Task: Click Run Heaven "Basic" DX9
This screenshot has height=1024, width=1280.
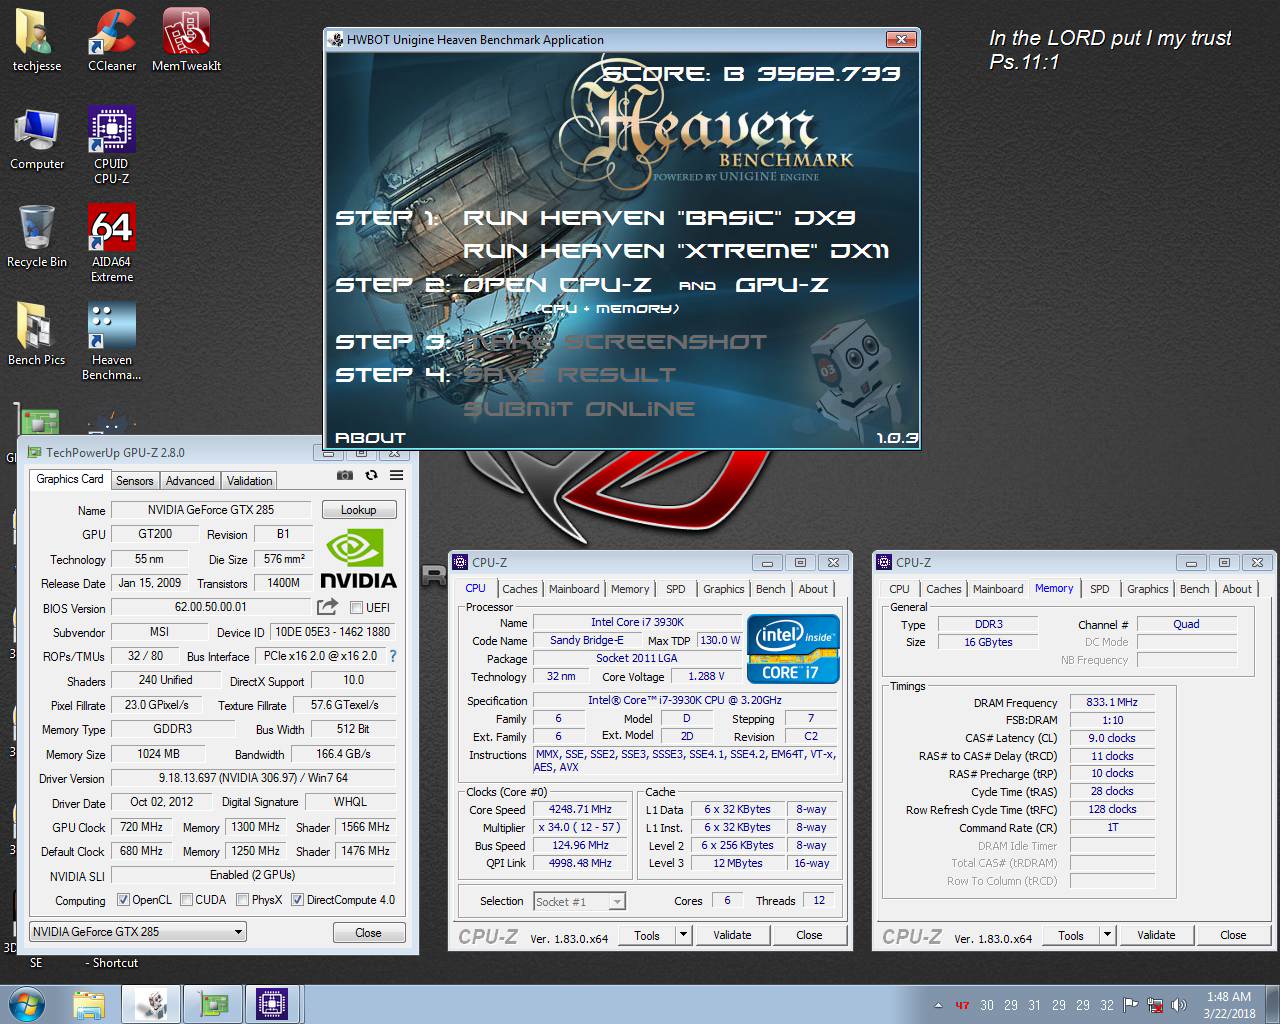Action: [x=659, y=218]
